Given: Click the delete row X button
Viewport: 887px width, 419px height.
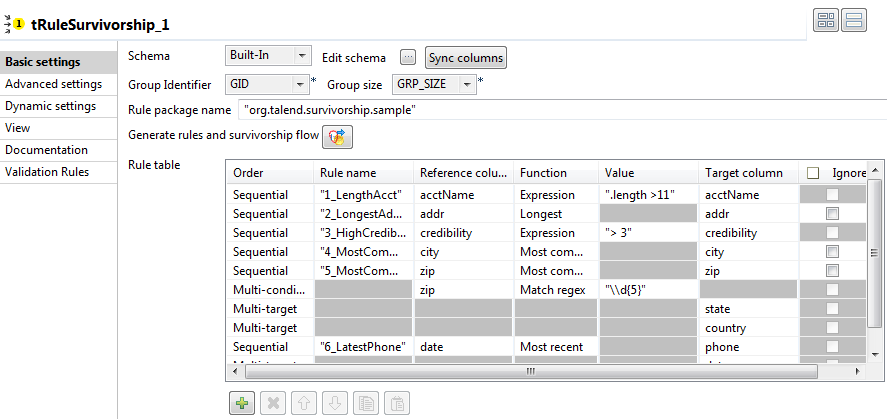Looking at the screenshot, I should point(271,403).
